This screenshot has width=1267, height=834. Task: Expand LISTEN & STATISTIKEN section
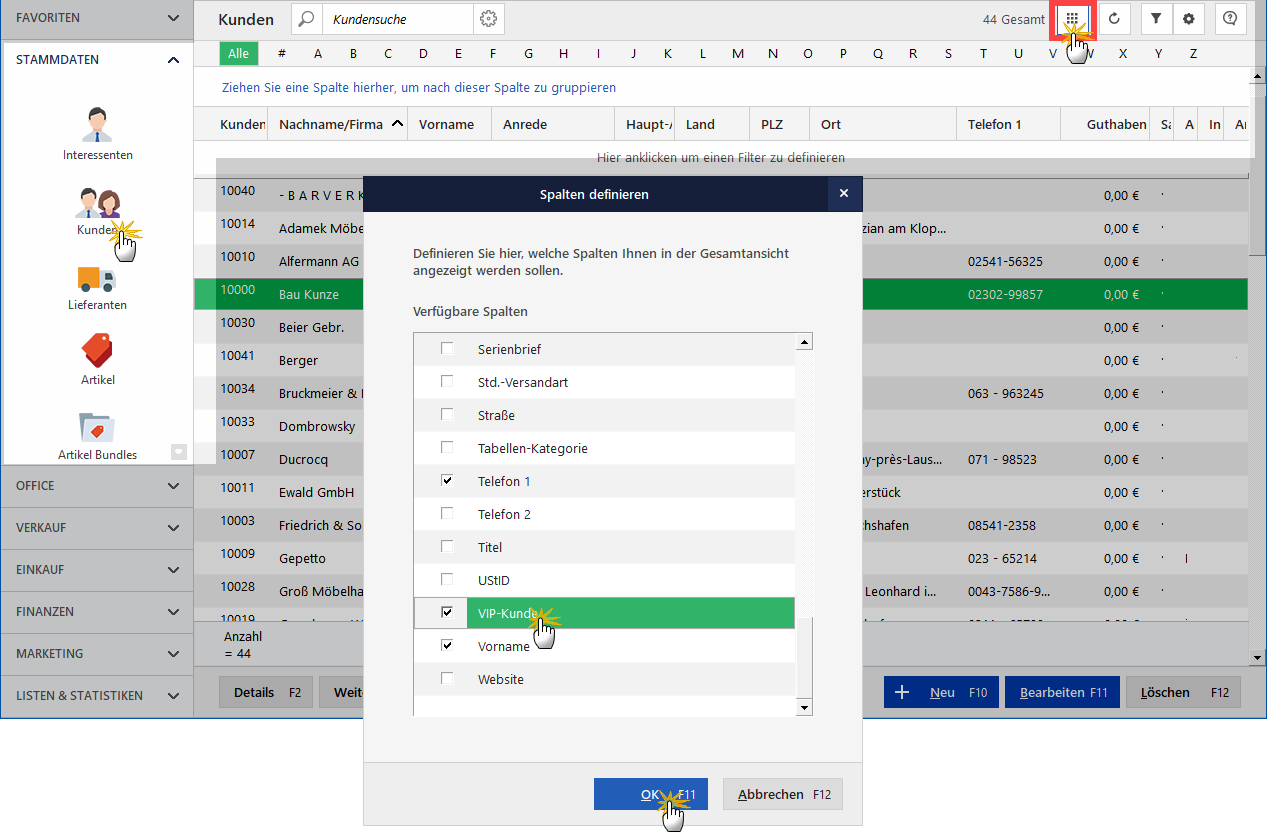[97, 696]
